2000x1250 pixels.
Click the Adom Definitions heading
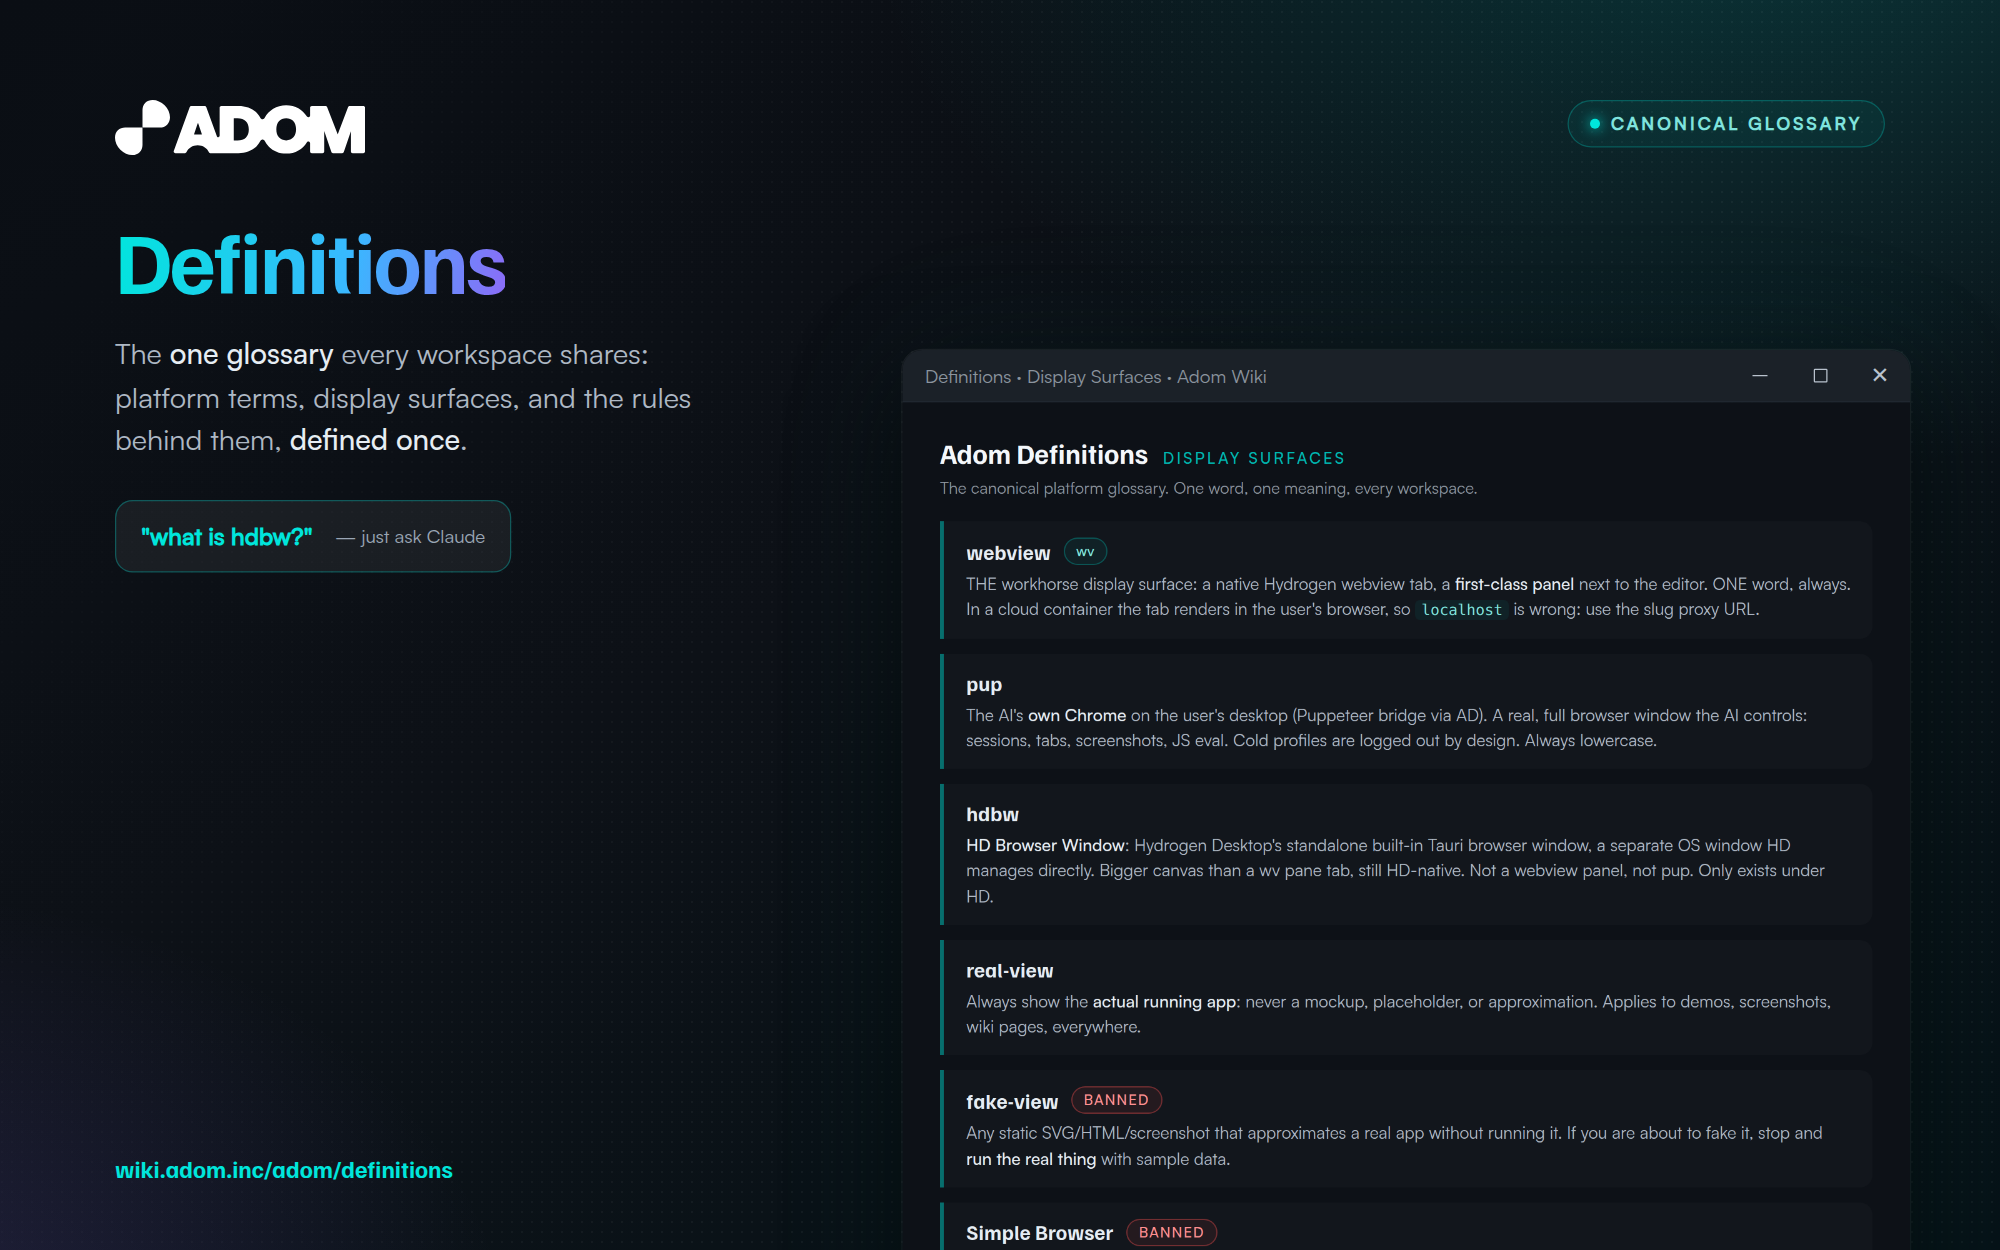[x=1043, y=455]
